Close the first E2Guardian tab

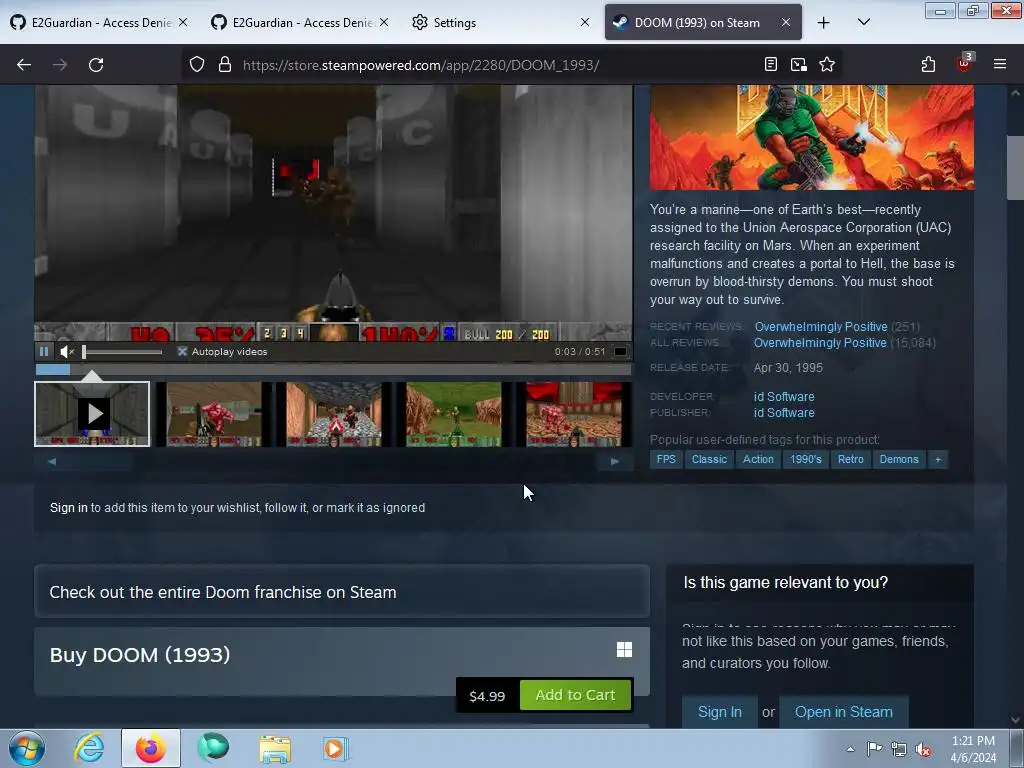click(183, 22)
